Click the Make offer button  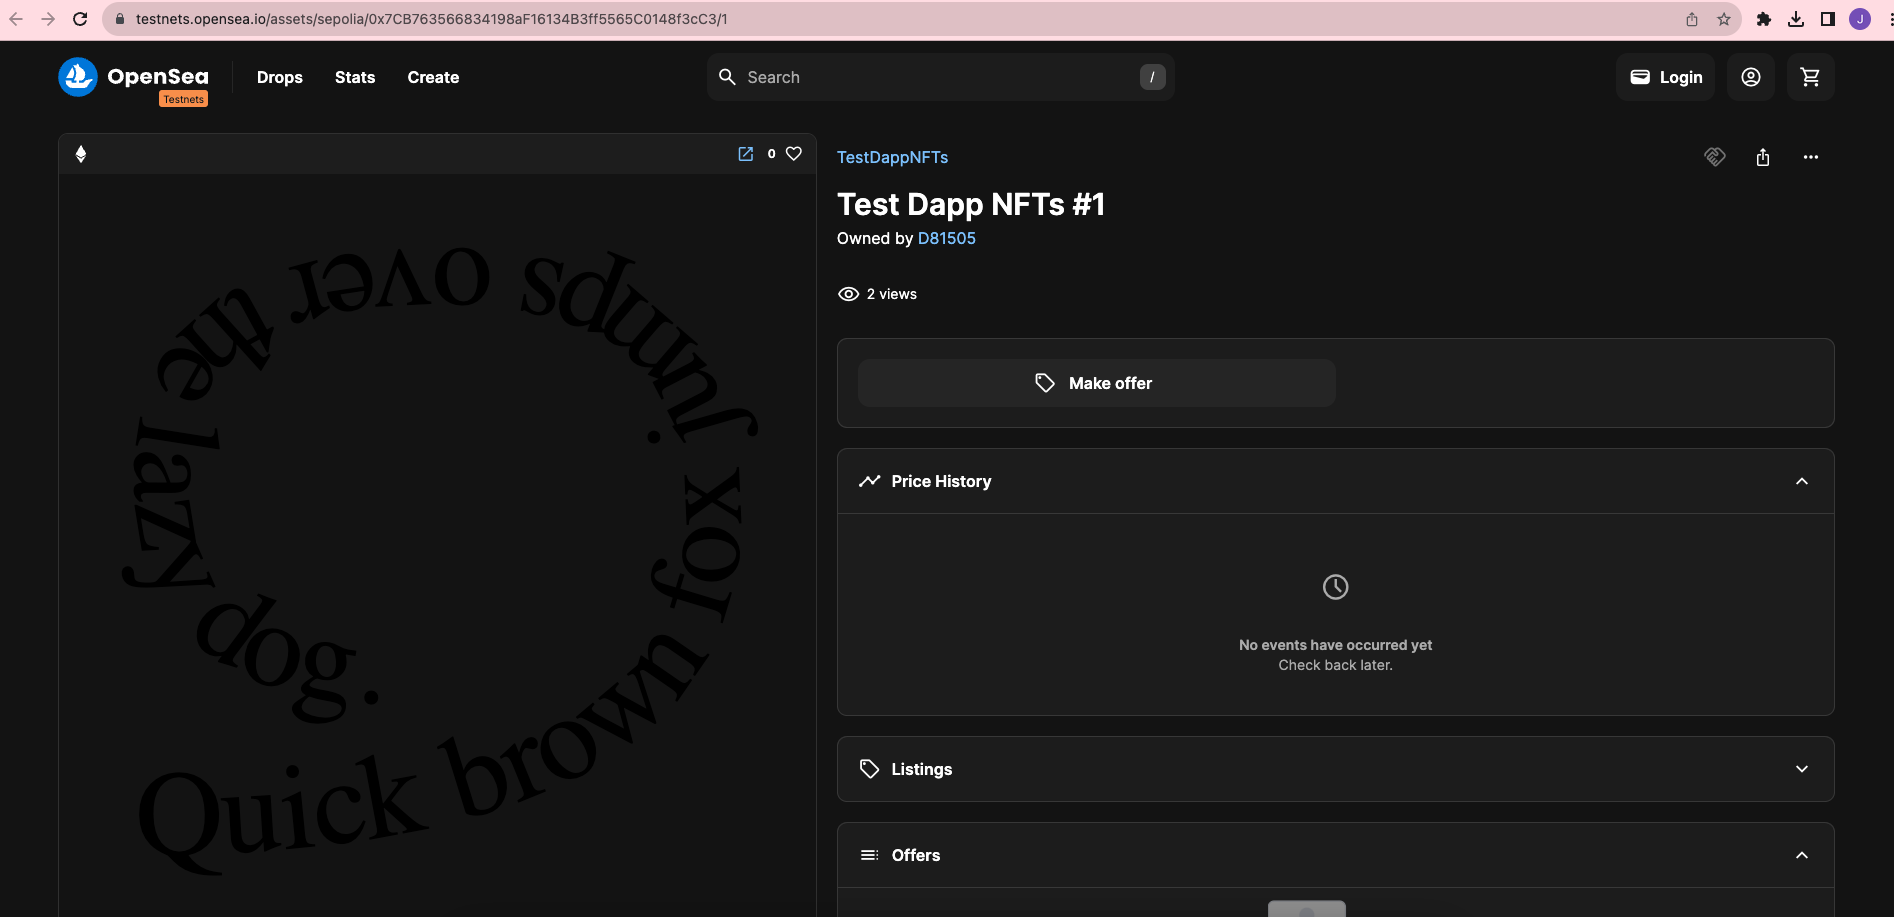[x=1096, y=383]
